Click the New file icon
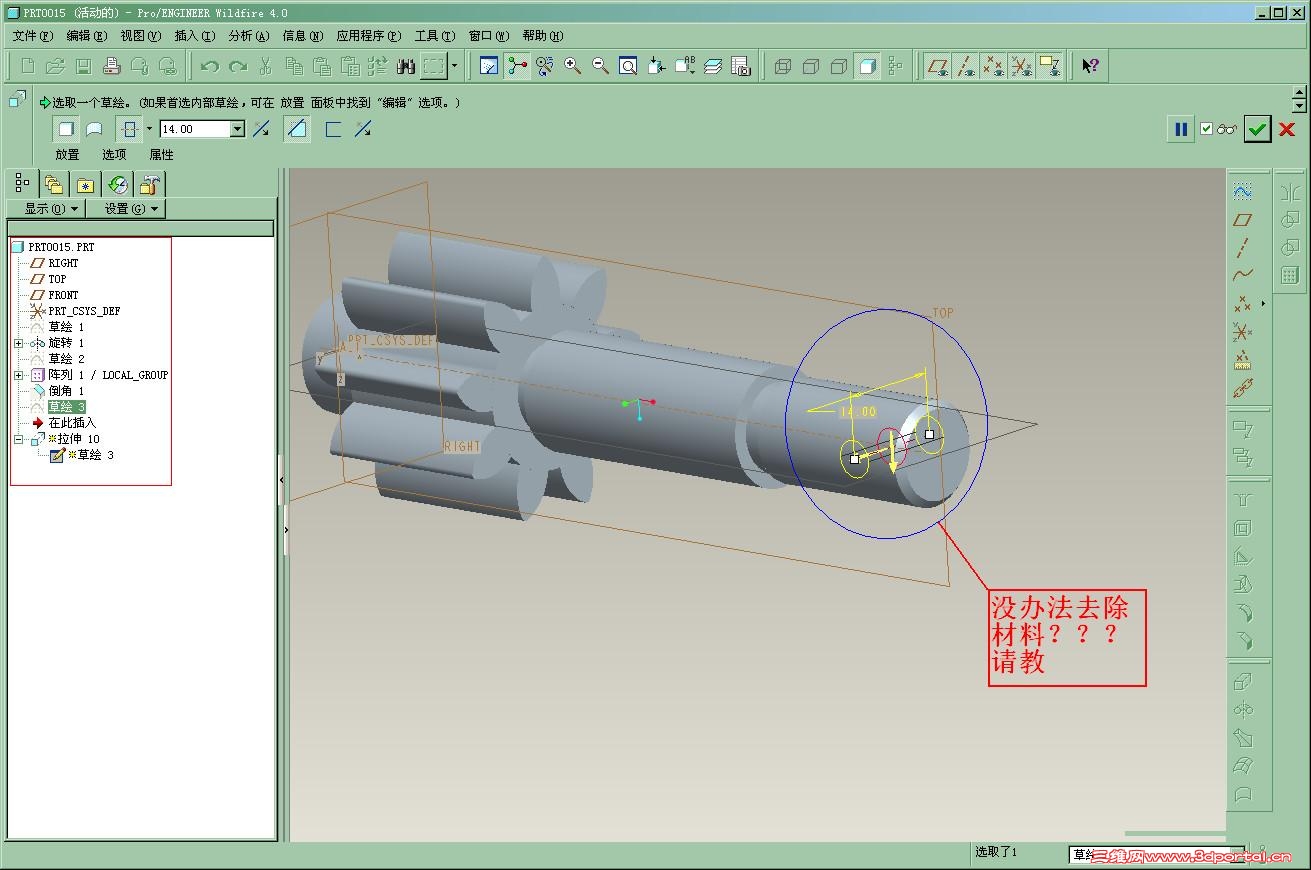The height and width of the screenshot is (870, 1311). [x=28, y=66]
